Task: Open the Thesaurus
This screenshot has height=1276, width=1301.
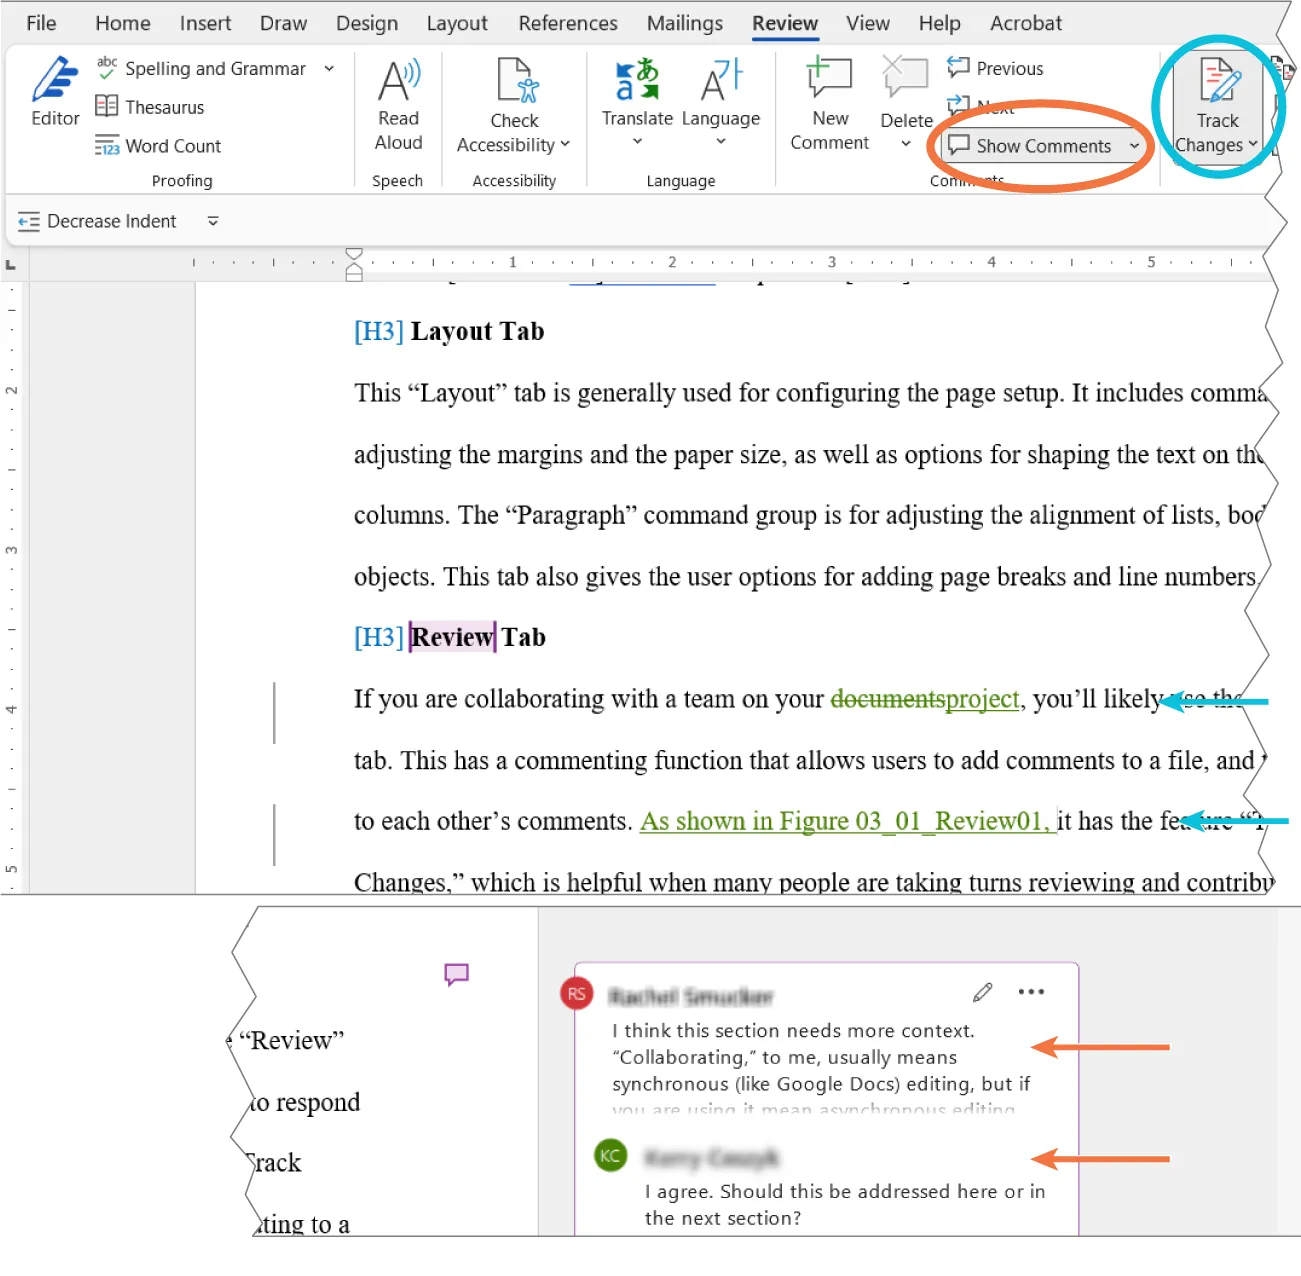Action: [163, 107]
